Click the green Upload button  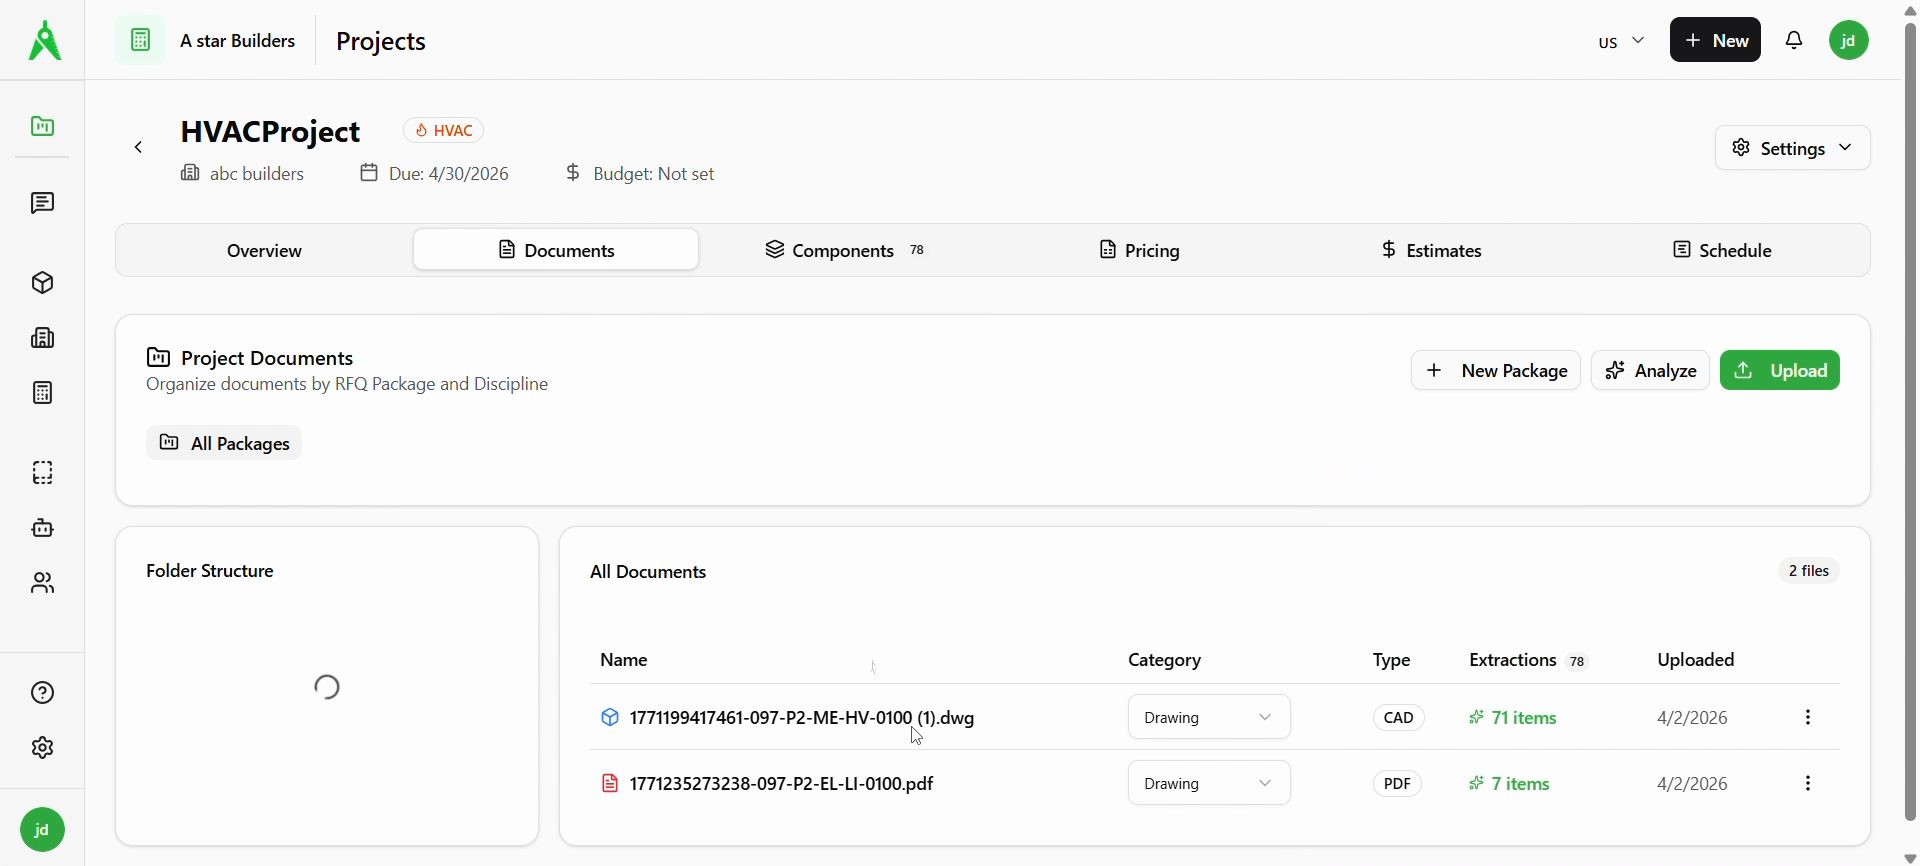coord(1779,370)
